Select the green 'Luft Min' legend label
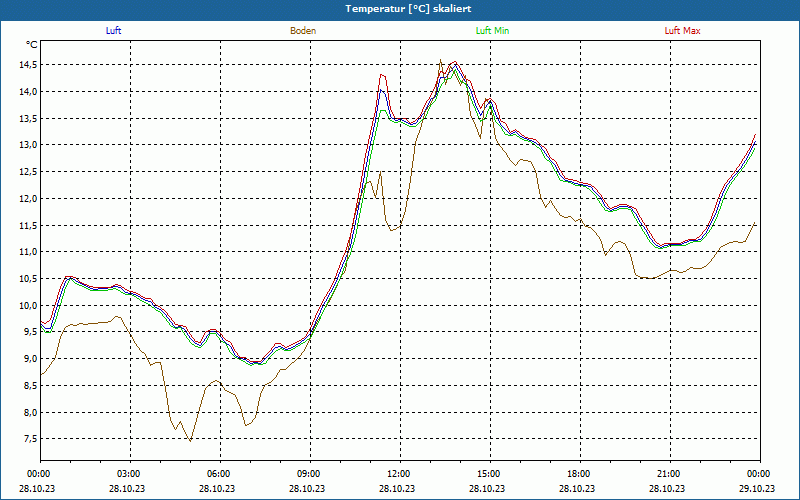800x500 pixels. point(492,31)
